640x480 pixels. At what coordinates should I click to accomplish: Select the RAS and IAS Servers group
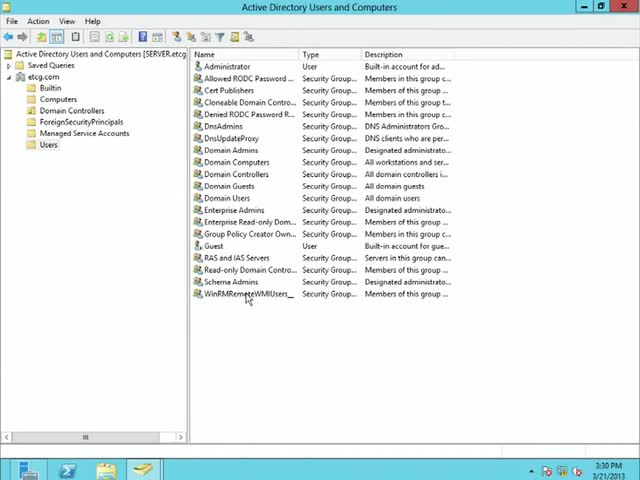(x=237, y=258)
